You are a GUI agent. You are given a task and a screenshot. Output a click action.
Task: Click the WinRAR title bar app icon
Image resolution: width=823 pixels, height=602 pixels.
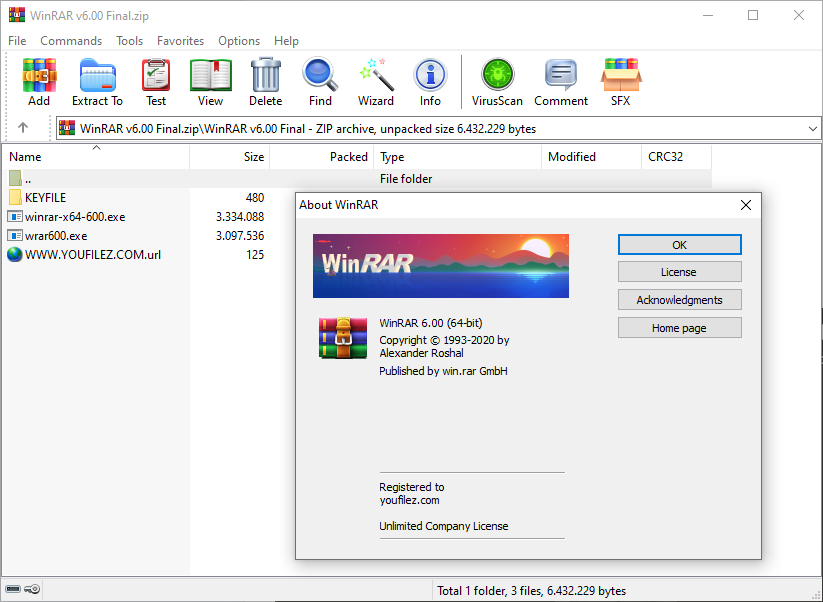coord(17,15)
